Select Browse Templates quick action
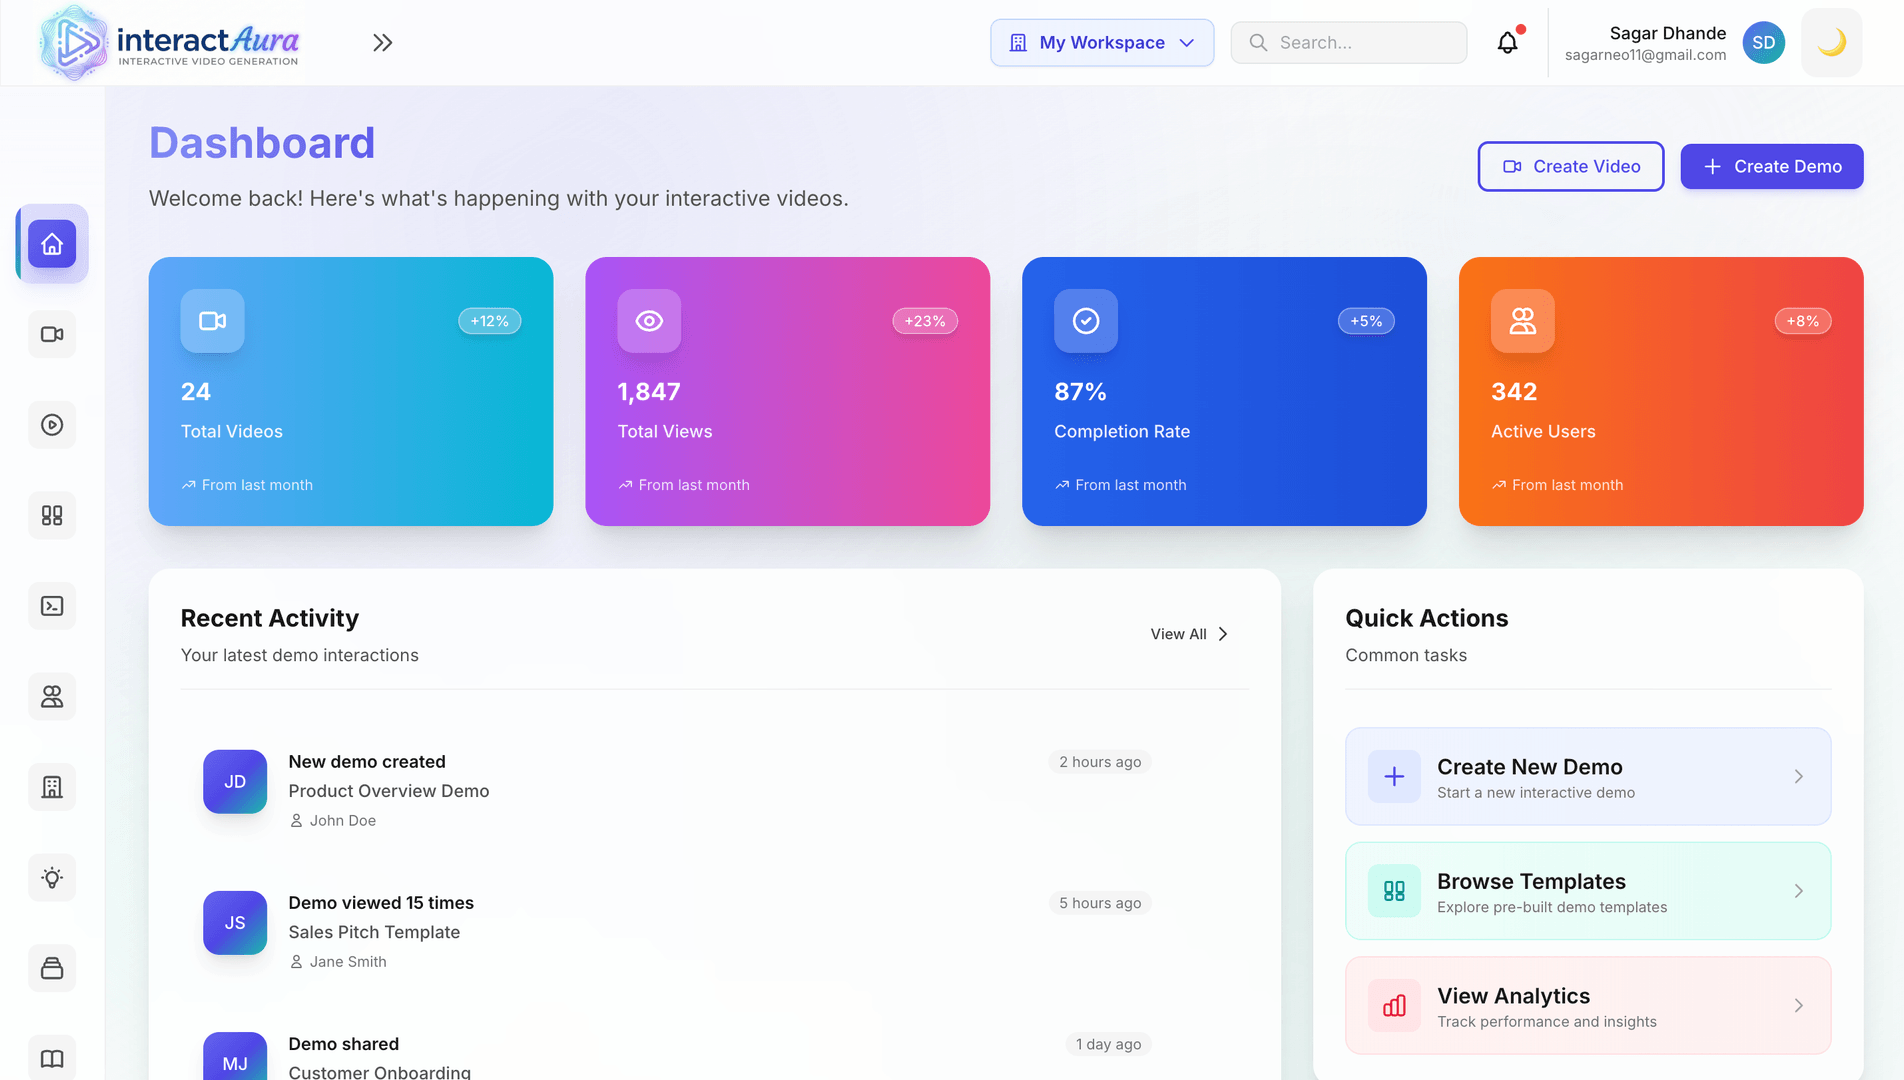The image size is (1904, 1080). 1588,891
